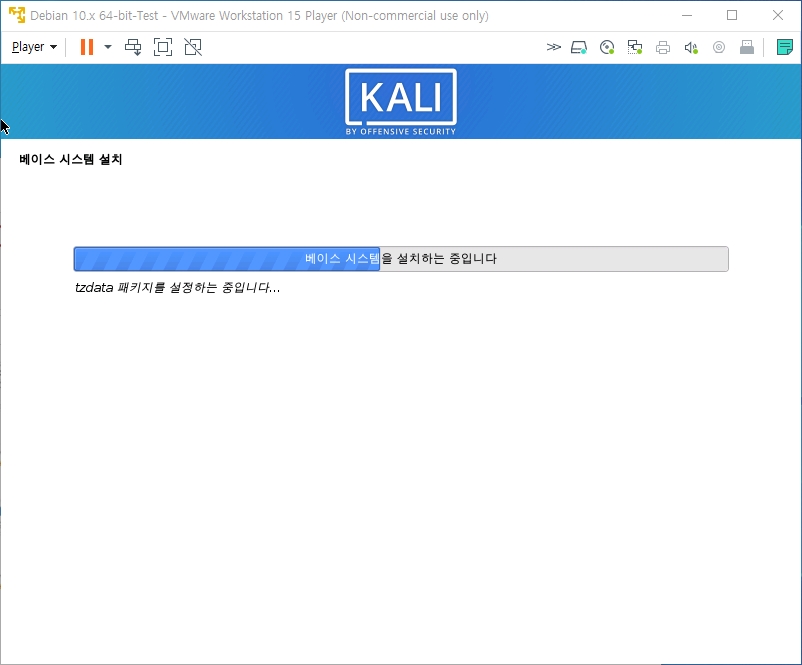The image size is (802, 665).
Task: Minimize the VMware Player window
Action: [687, 15]
